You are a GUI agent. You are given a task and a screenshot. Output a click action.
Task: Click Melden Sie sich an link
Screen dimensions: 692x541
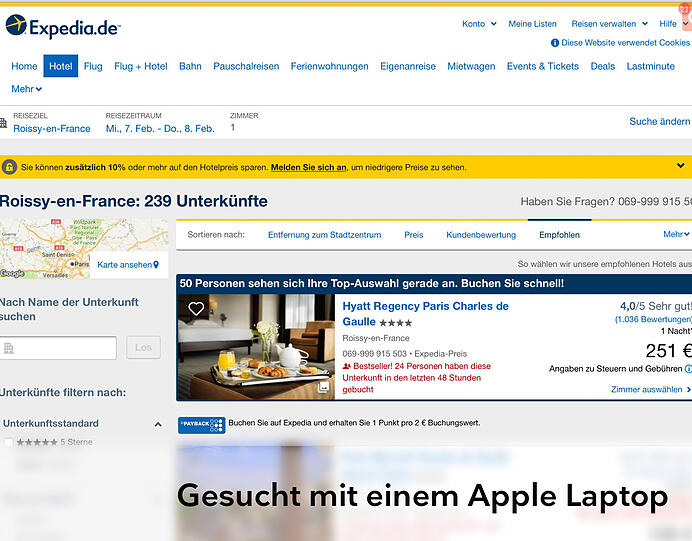(x=308, y=167)
